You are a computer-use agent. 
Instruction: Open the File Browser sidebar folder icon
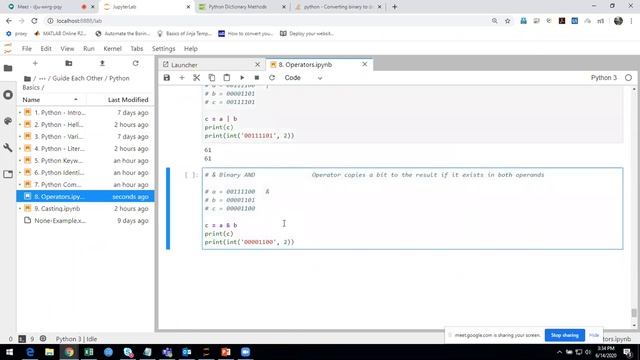[8, 68]
